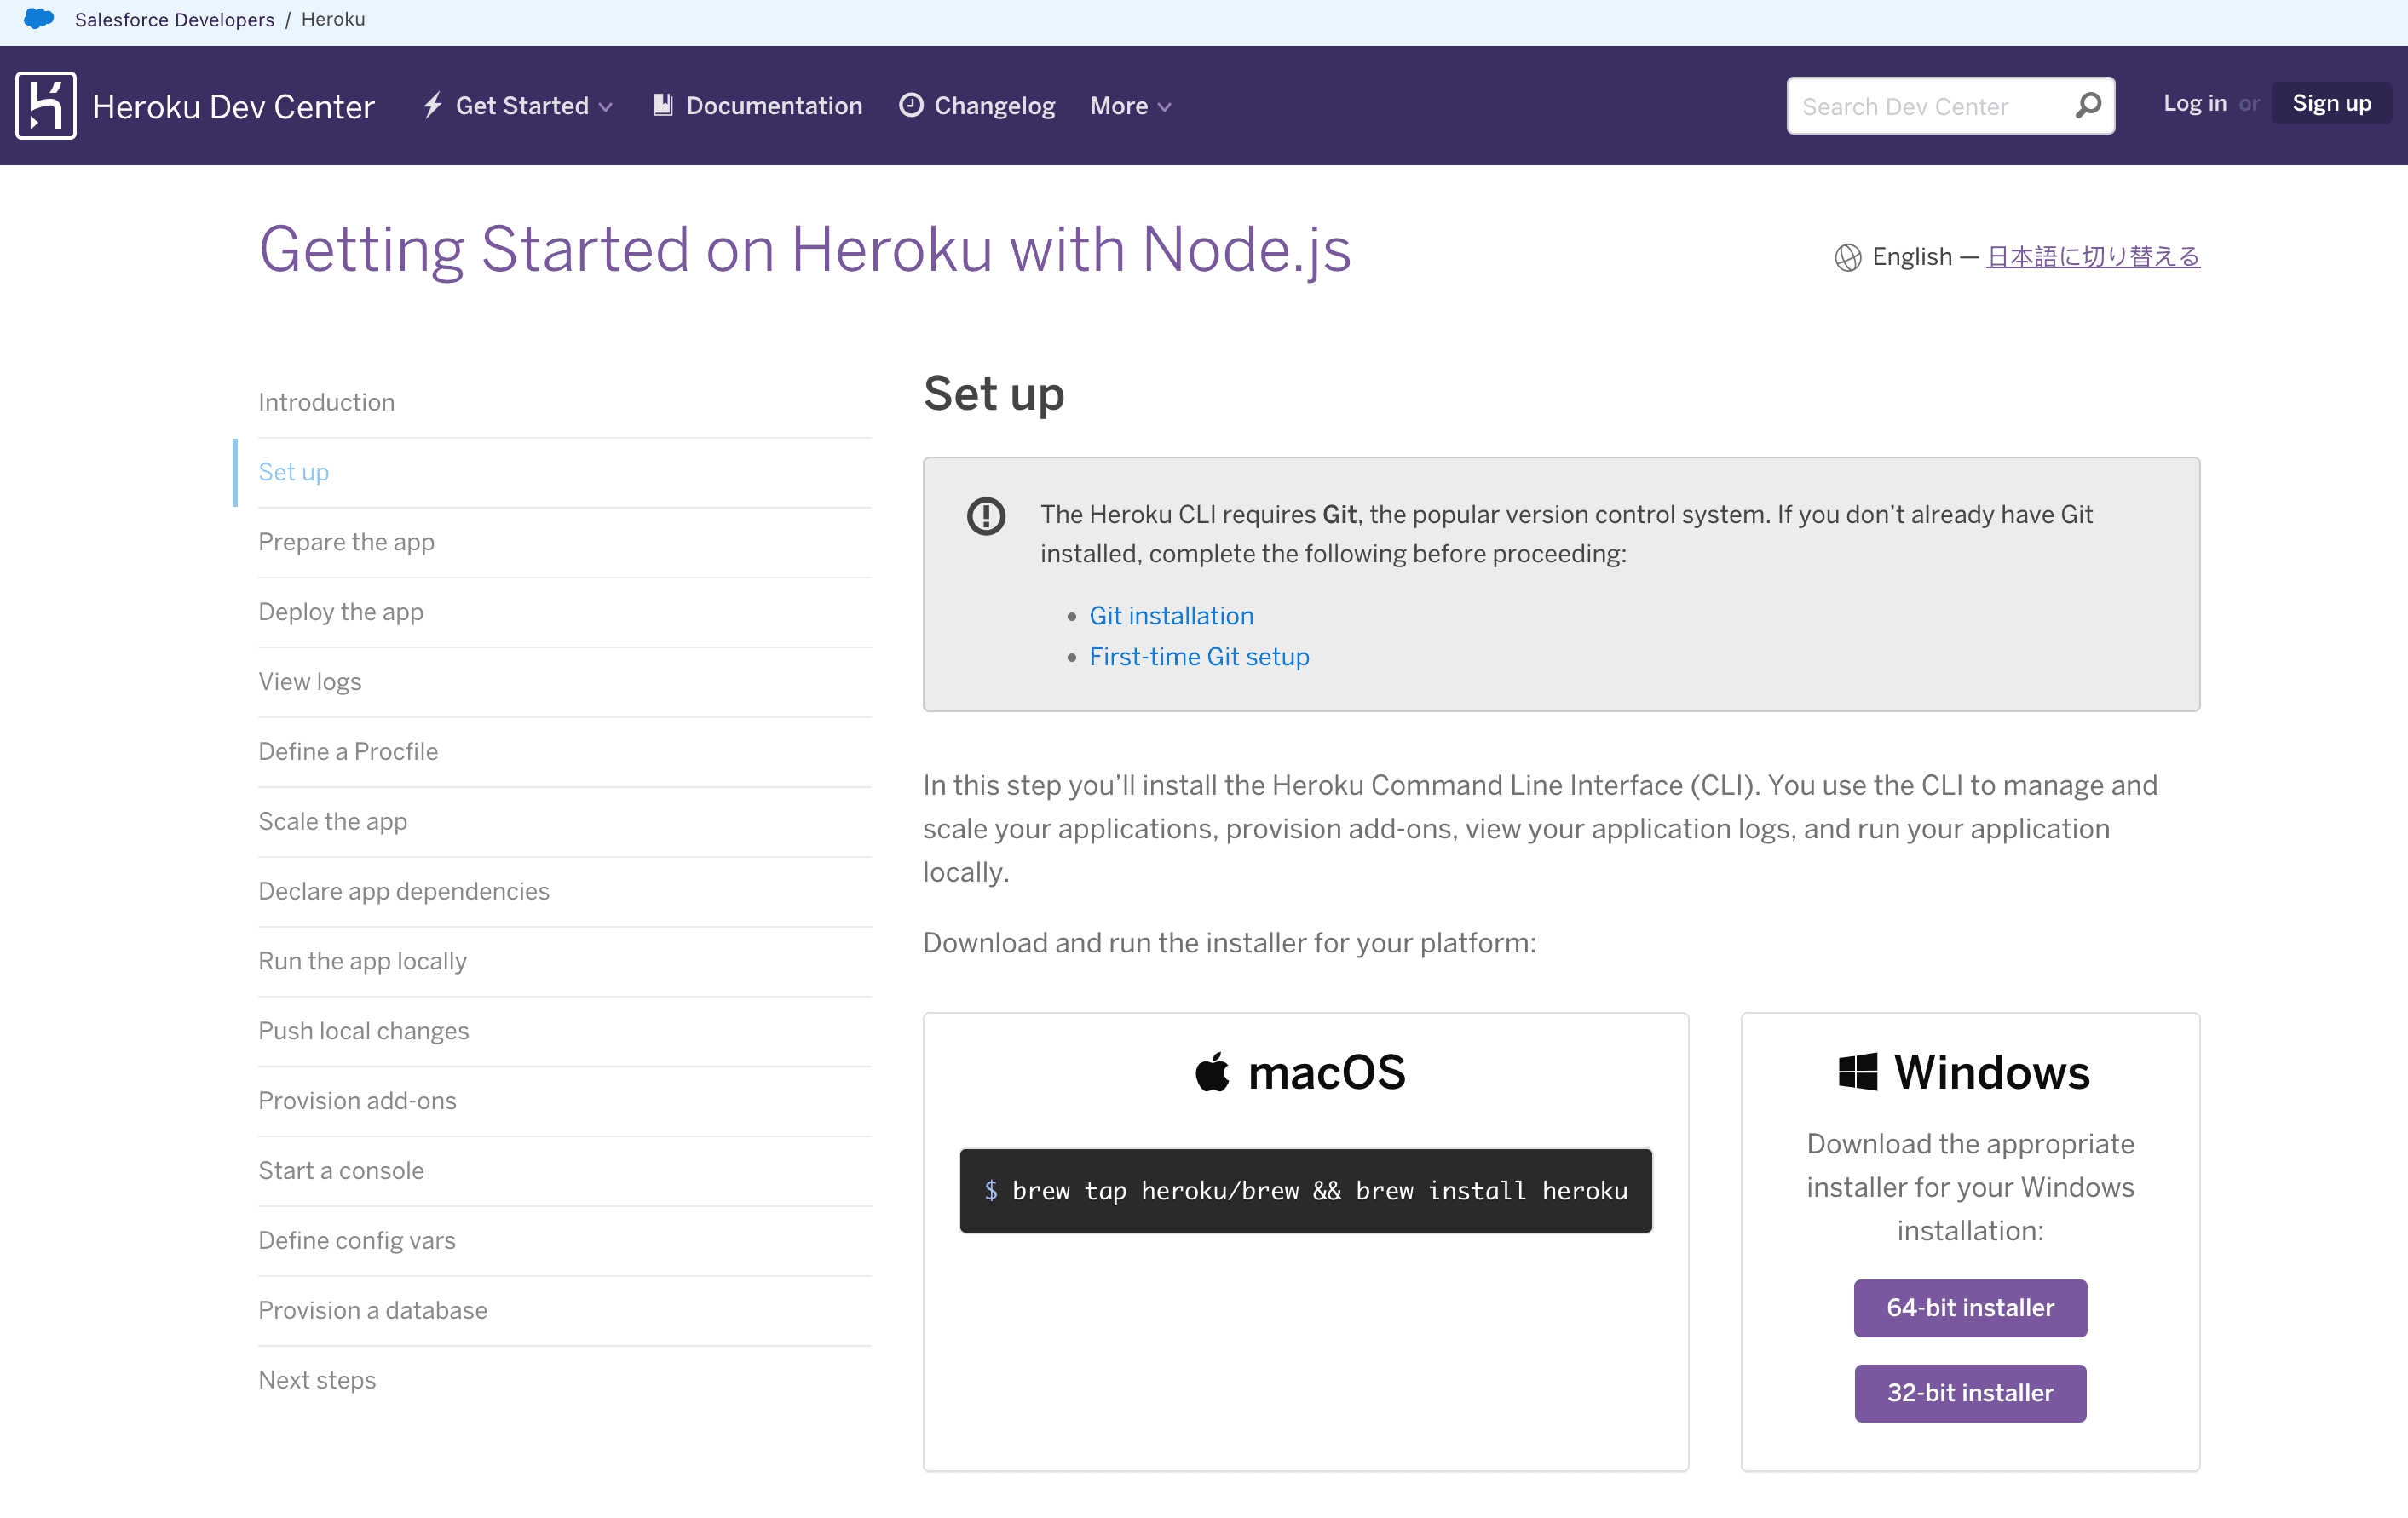The height and width of the screenshot is (1518, 2408).
Task: Focus the Search Dev Center field
Action: pos(1950,106)
